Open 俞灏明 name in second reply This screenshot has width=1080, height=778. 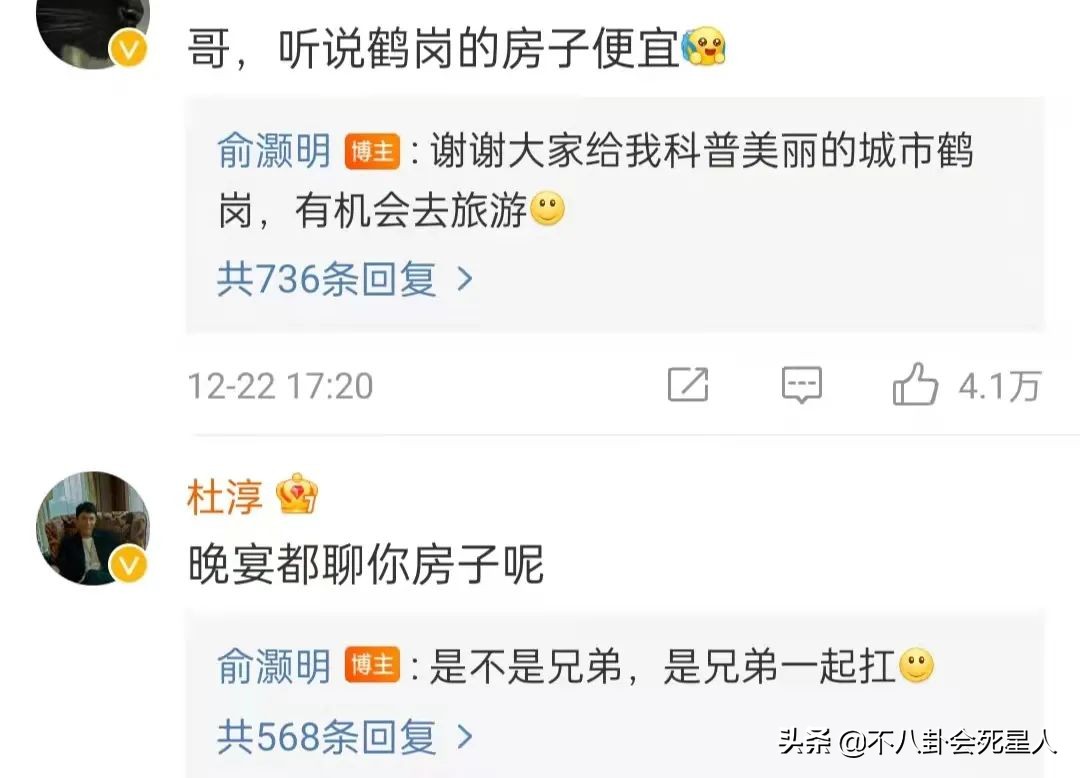pyautogui.click(x=274, y=666)
